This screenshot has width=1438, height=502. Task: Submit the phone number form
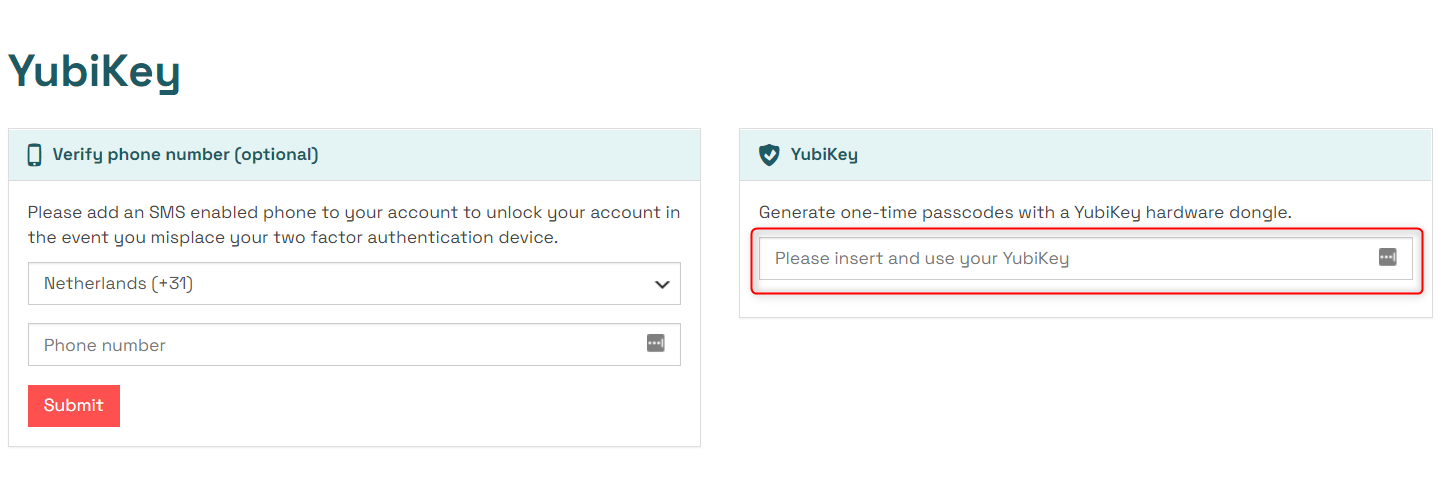74,406
